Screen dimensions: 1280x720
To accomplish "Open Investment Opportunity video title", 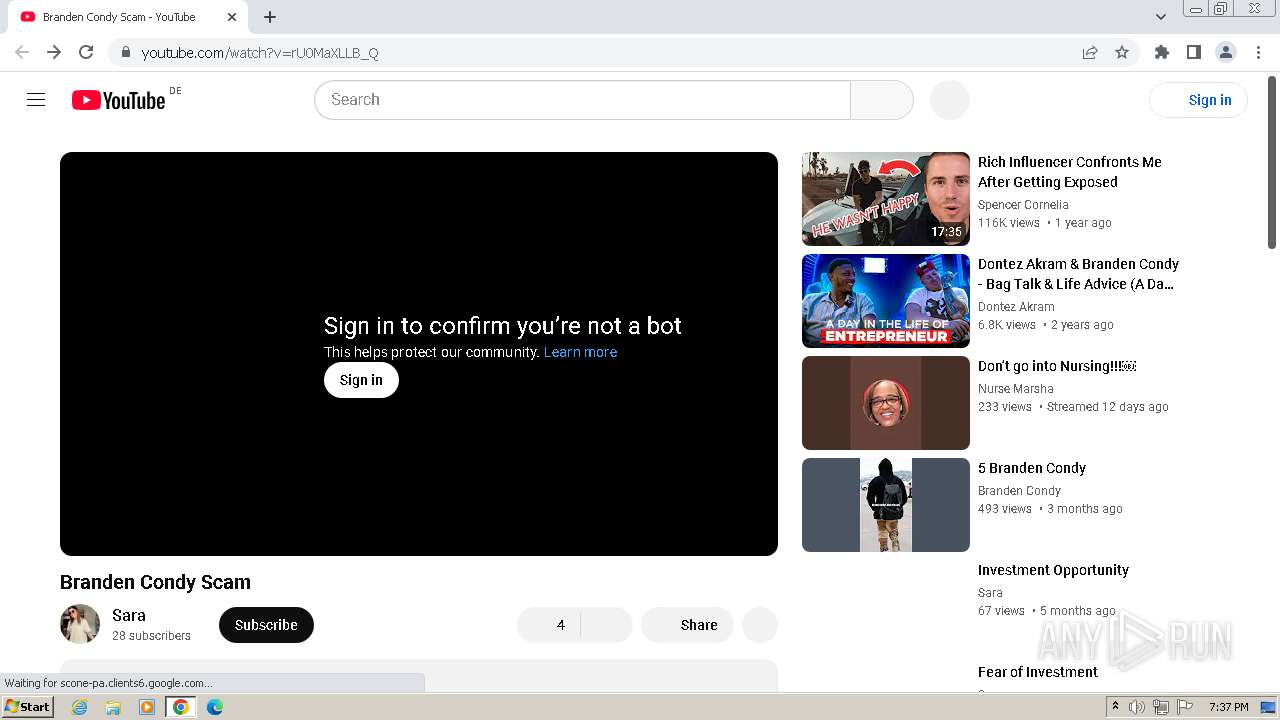I will coord(1053,570).
